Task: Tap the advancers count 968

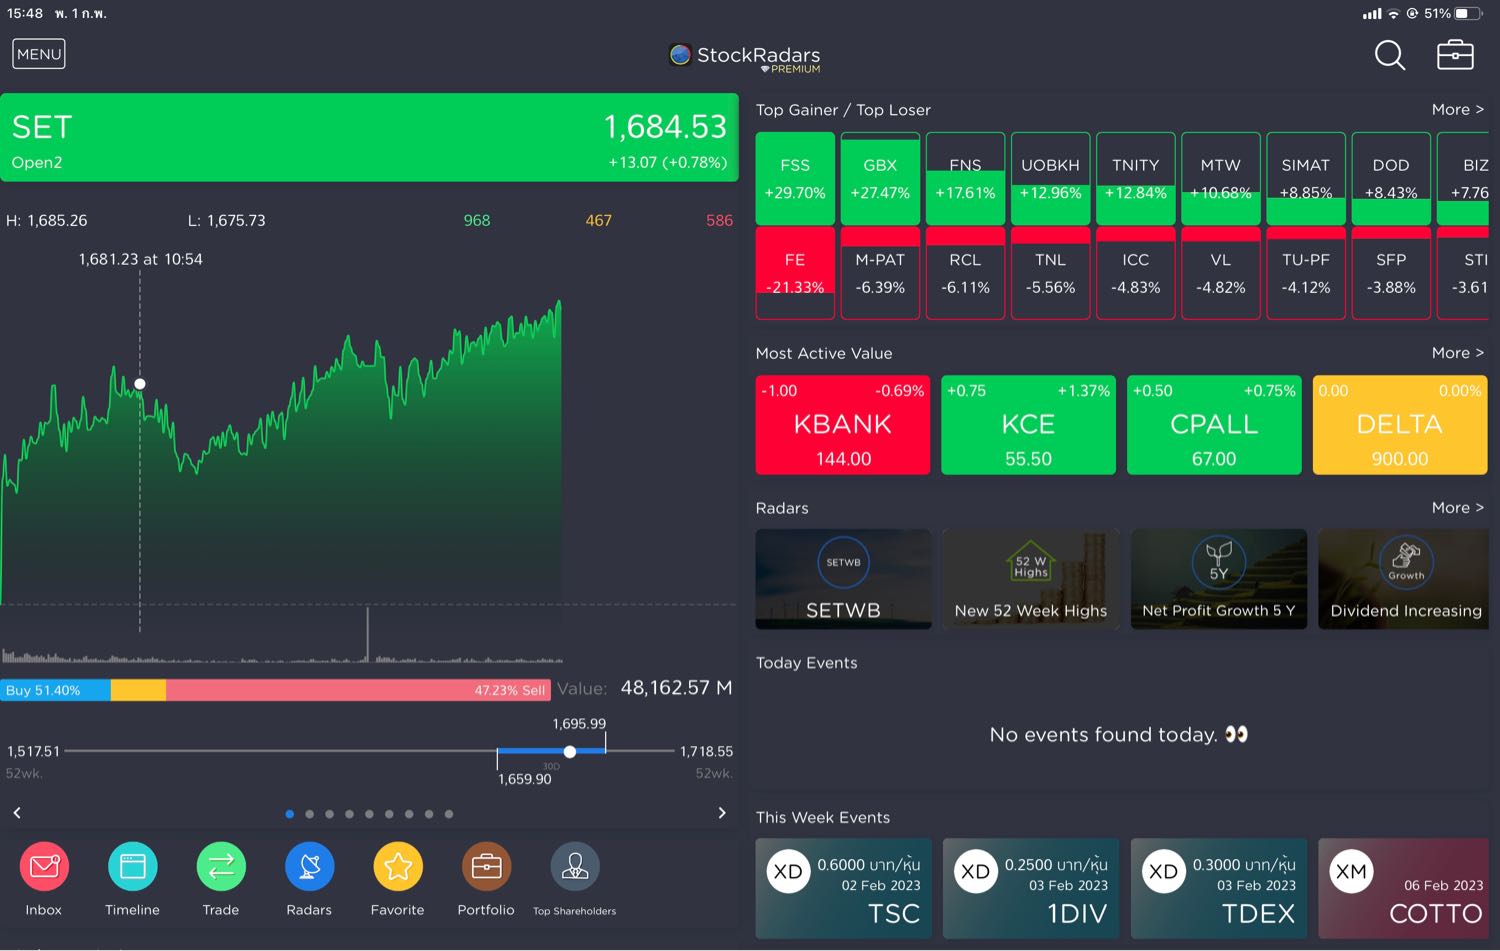Action: point(477,220)
